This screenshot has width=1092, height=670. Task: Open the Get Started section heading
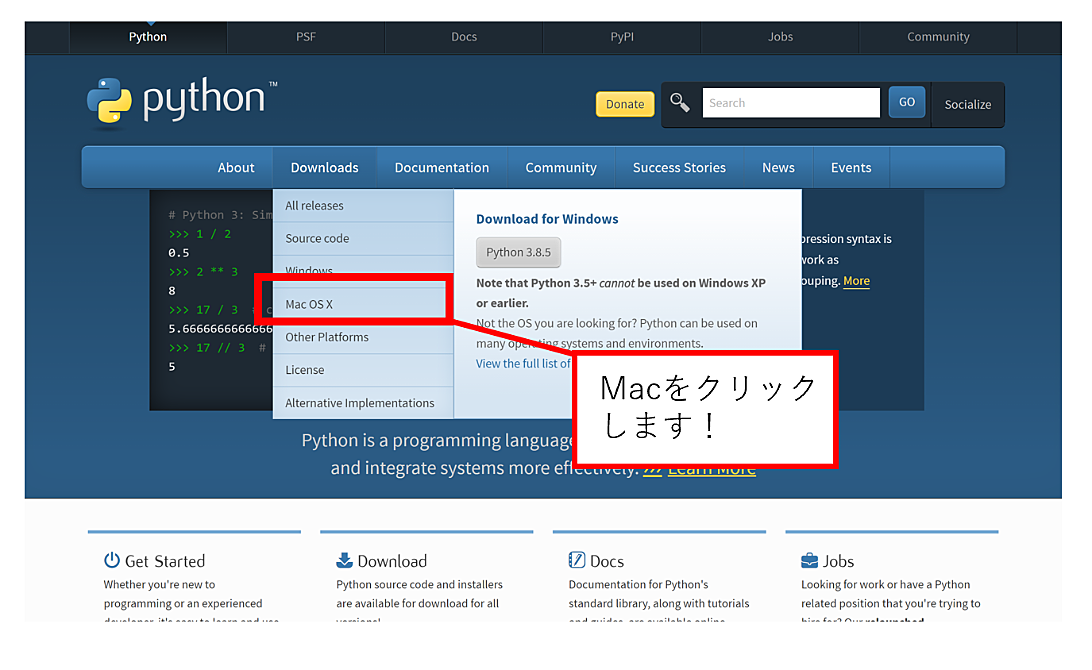165,561
